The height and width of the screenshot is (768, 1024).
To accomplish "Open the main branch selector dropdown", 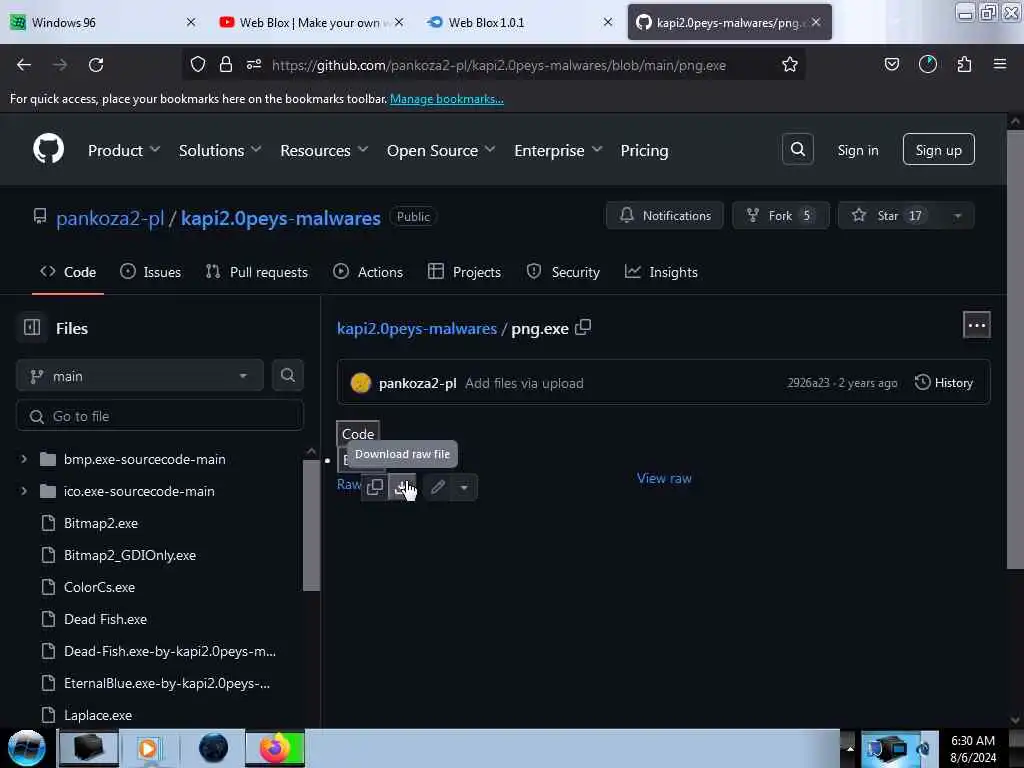I will (x=140, y=376).
